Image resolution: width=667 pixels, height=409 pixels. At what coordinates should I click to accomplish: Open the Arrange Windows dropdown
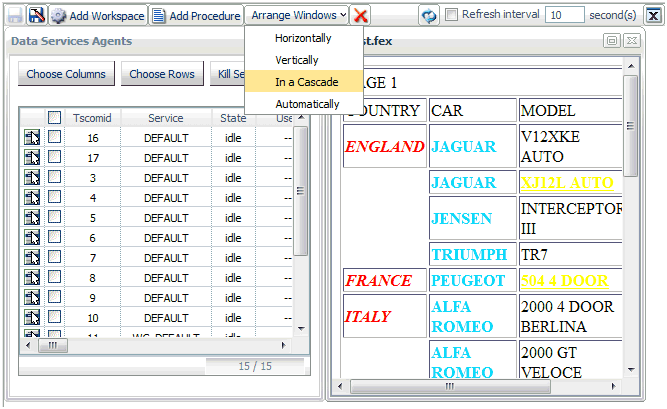(x=297, y=15)
